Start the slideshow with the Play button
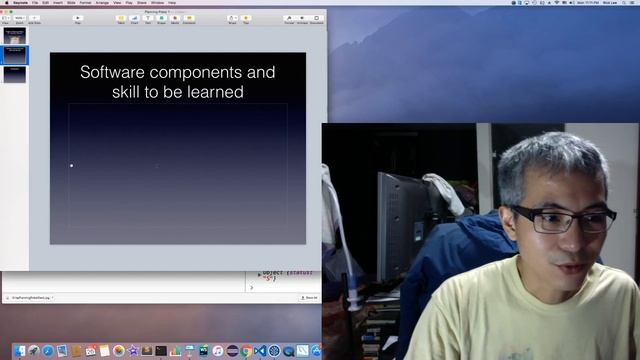 [x=78, y=19]
